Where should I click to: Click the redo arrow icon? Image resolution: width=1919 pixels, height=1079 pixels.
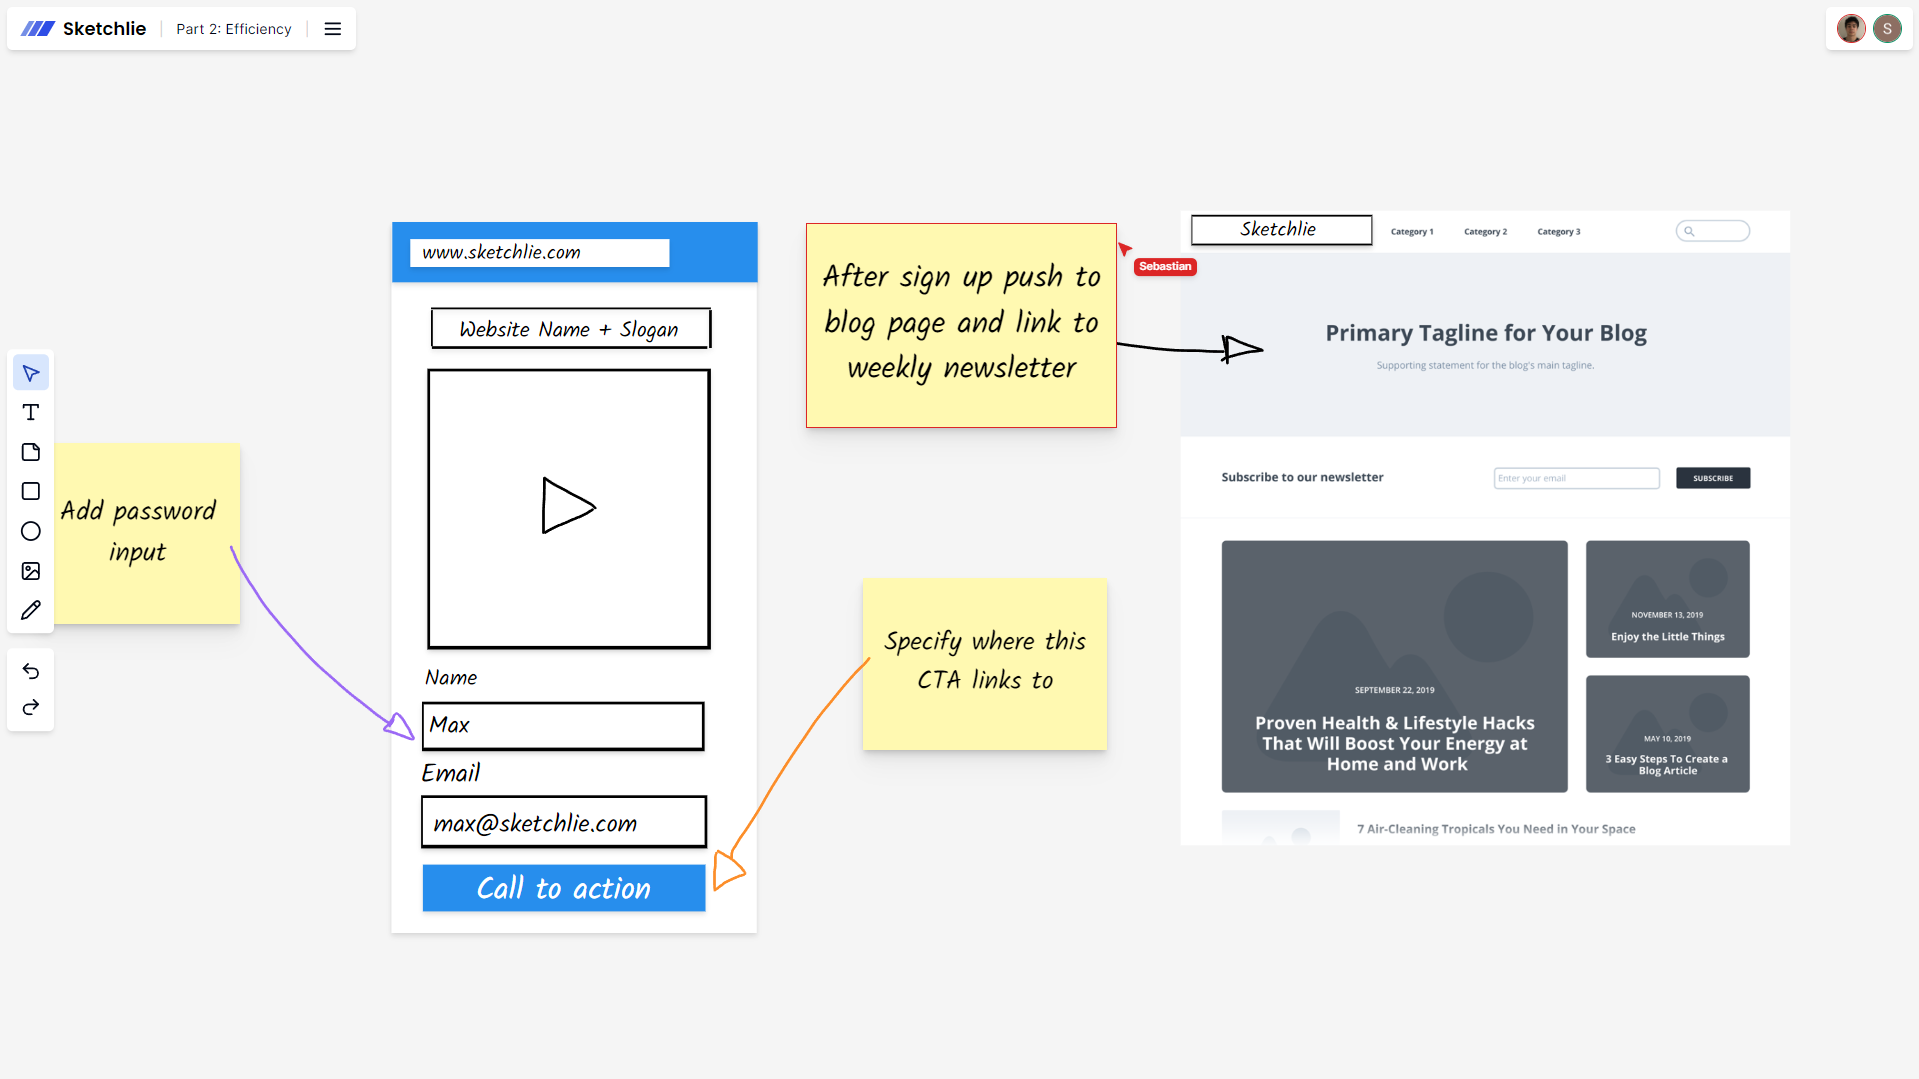point(31,708)
